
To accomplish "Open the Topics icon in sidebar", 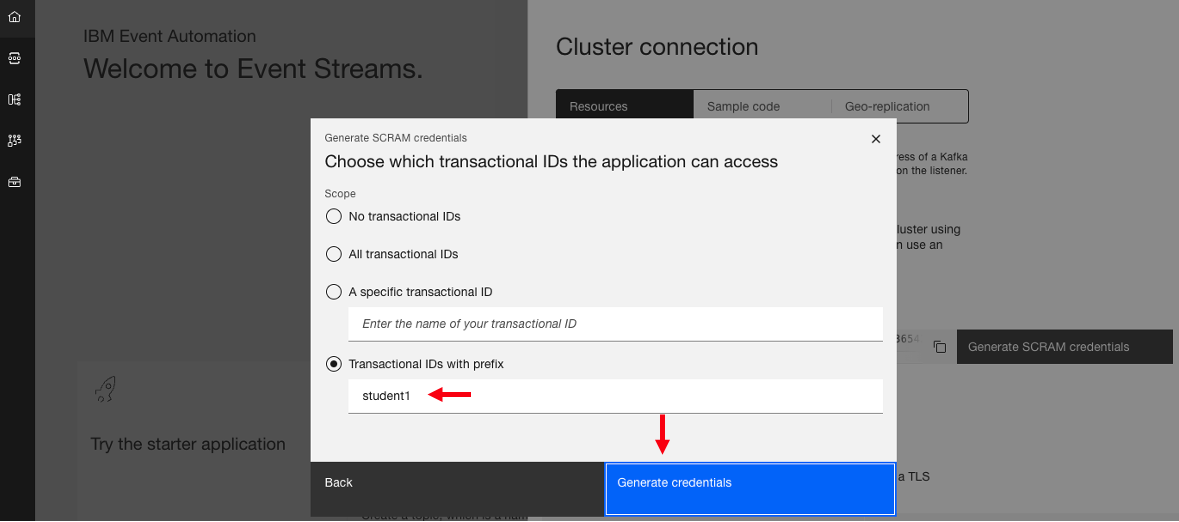I will (14, 58).
